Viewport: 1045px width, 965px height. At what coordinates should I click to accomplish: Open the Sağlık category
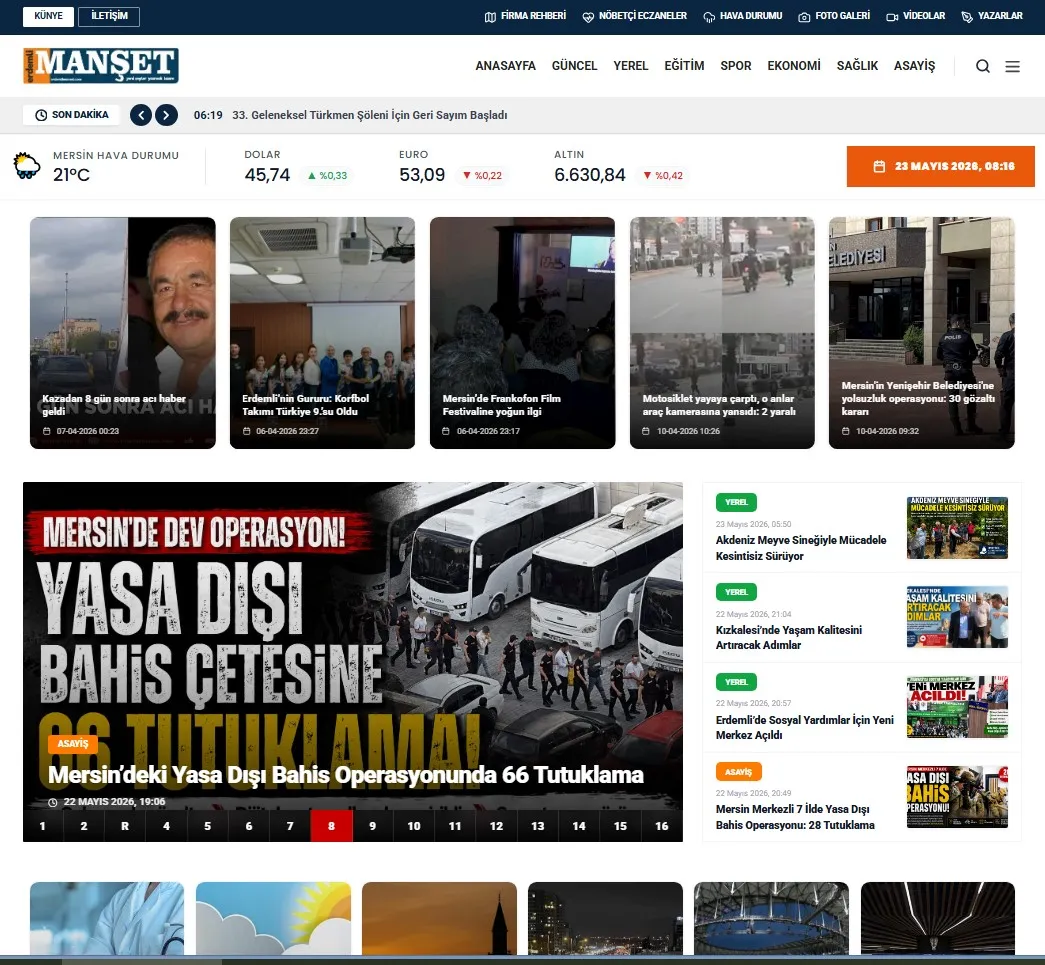click(857, 66)
